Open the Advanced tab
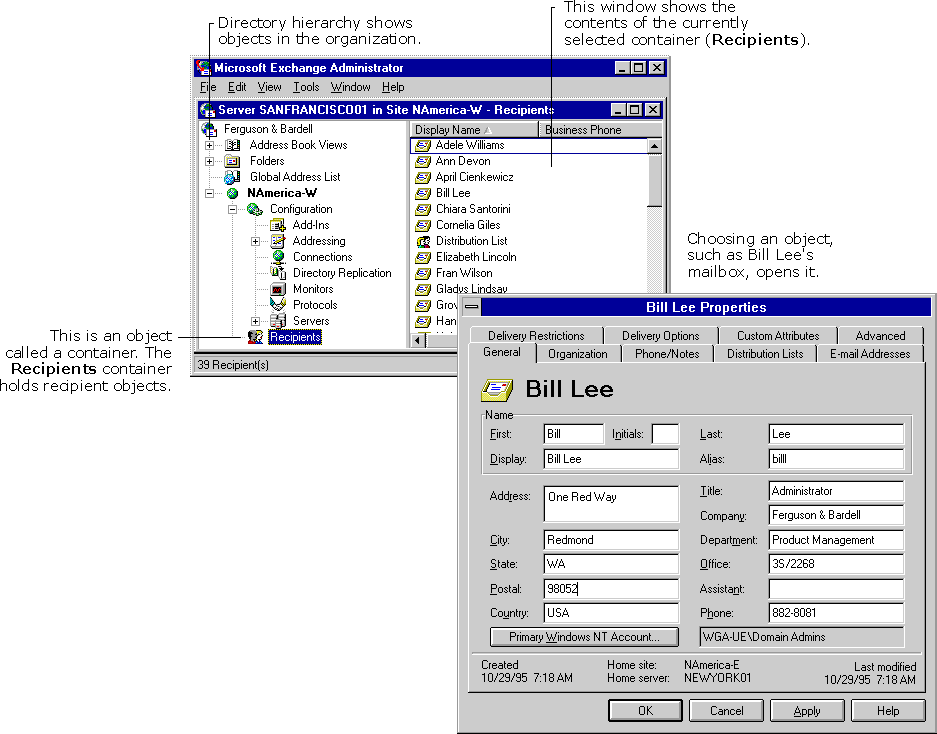The height and width of the screenshot is (734, 937). 880,336
